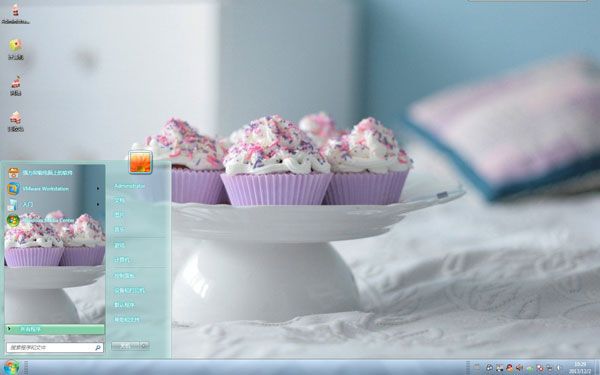
Task: Click the magnifier icon in Start search box
Action: pyautogui.click(x=98, y=347)
